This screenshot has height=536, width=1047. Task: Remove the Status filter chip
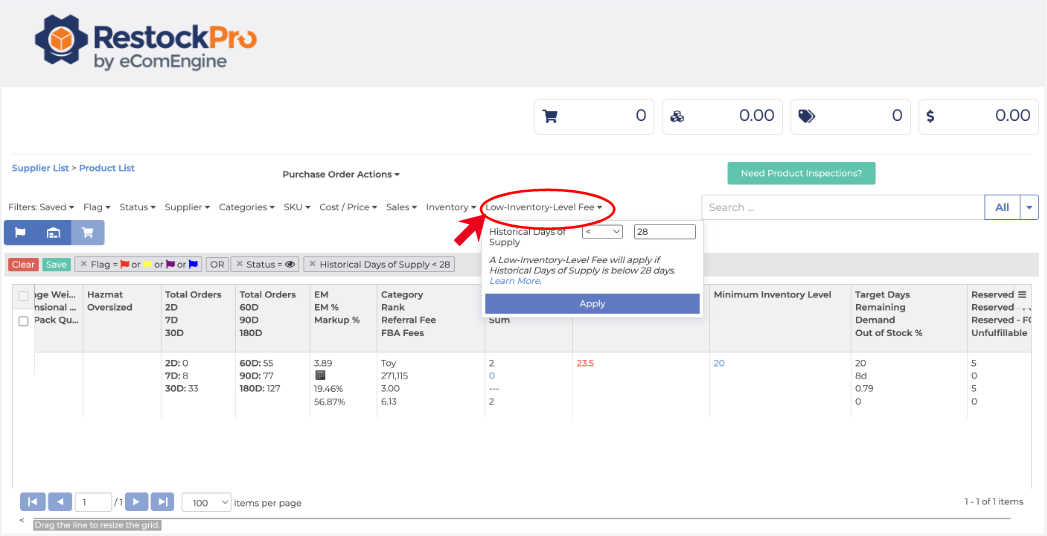(239, 265)
